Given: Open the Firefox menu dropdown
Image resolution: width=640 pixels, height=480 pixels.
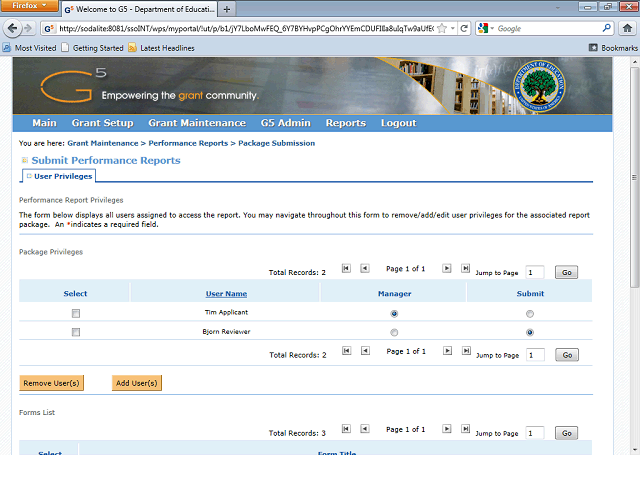Looking at the screenshot, I should pos(29,6).
